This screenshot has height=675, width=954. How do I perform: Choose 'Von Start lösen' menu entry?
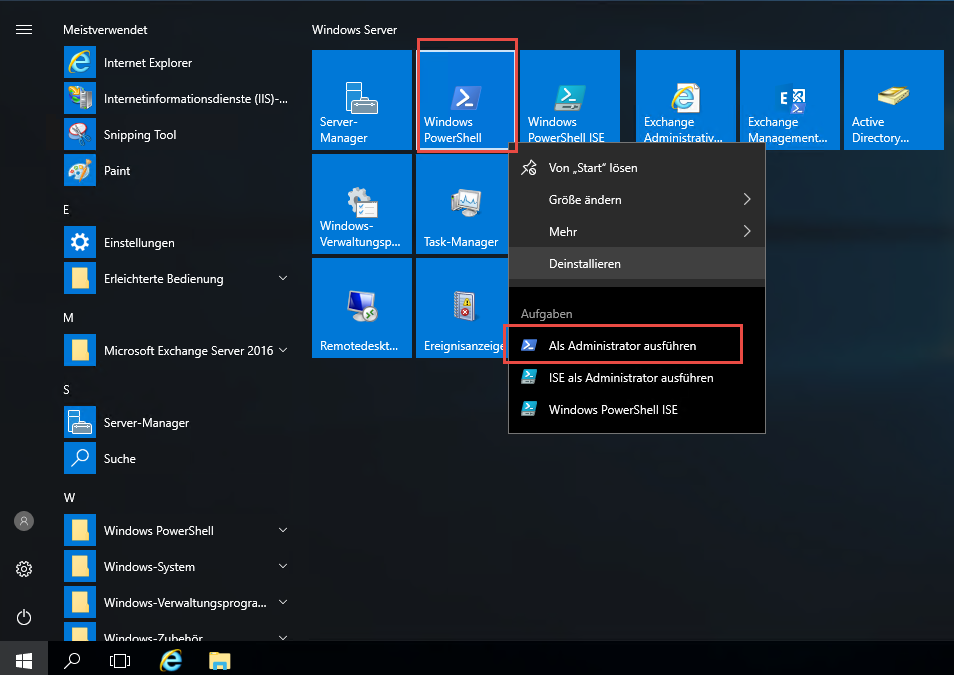click(593, 168)
